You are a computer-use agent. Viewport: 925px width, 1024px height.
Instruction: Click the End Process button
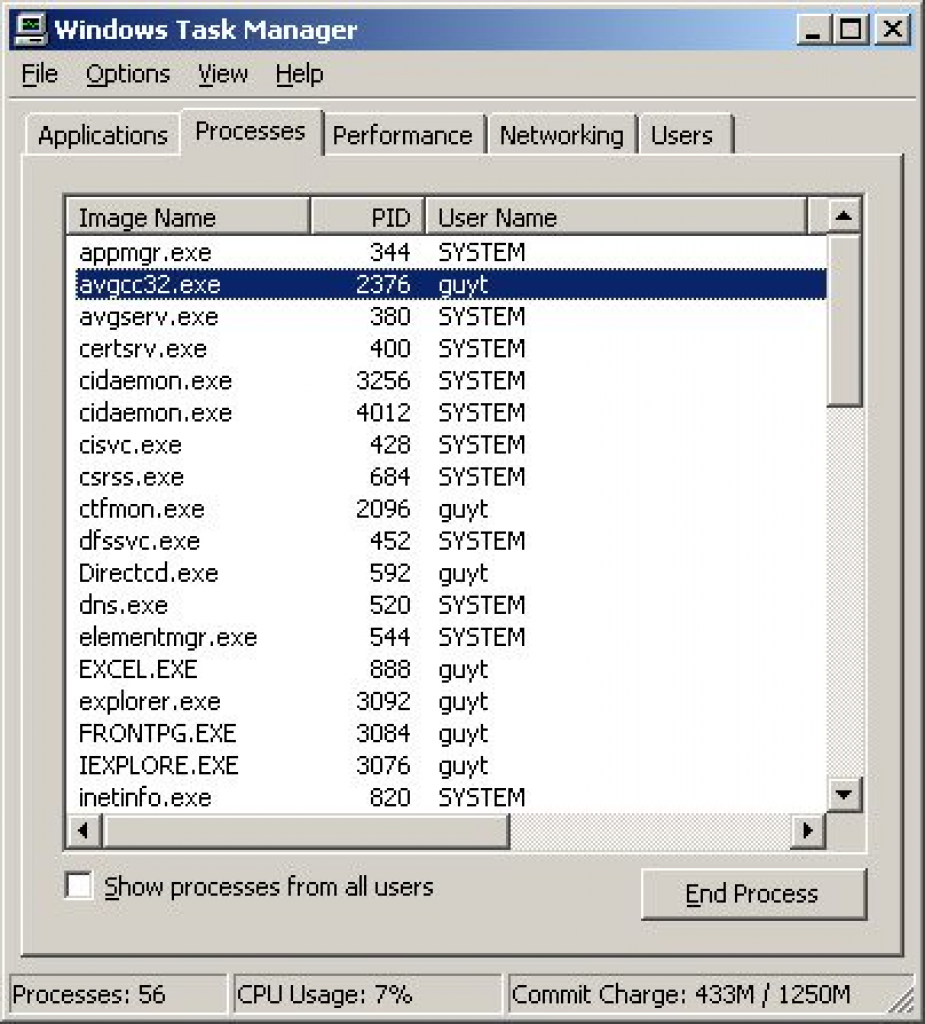coord(754,893)
